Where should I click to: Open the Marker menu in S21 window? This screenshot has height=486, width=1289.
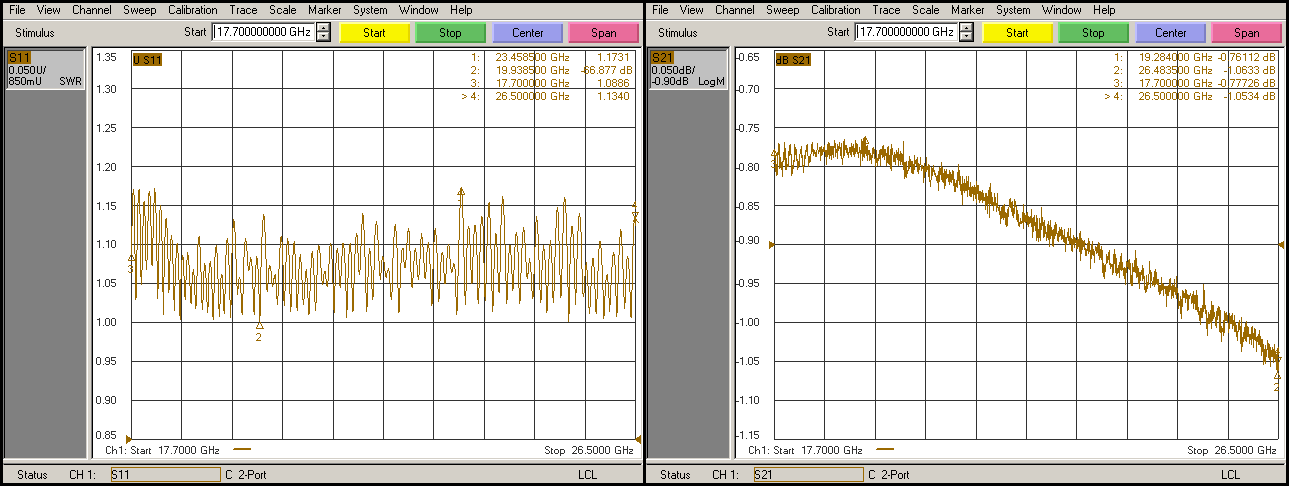[x=967, y=10]
